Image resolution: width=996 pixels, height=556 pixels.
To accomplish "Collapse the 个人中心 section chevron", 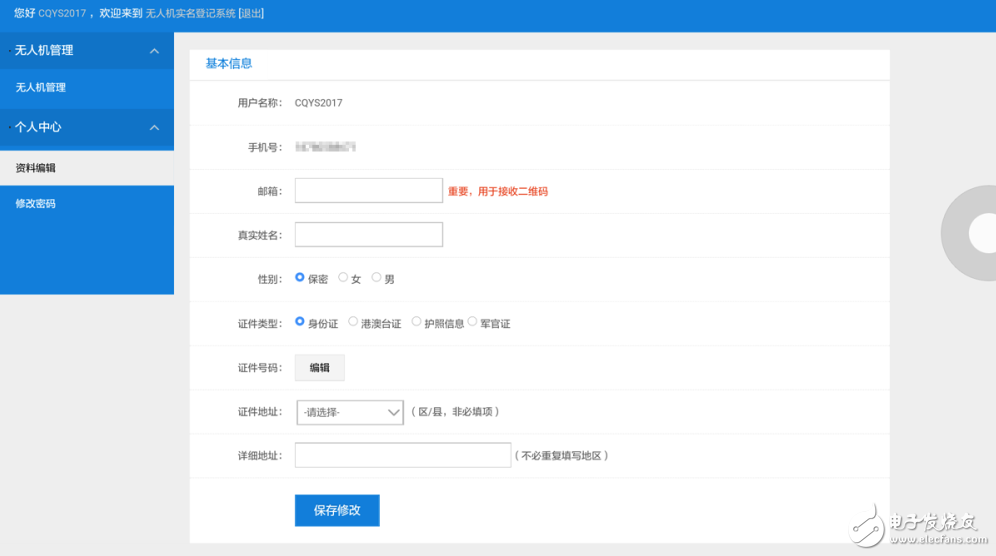I will point(154,128).
